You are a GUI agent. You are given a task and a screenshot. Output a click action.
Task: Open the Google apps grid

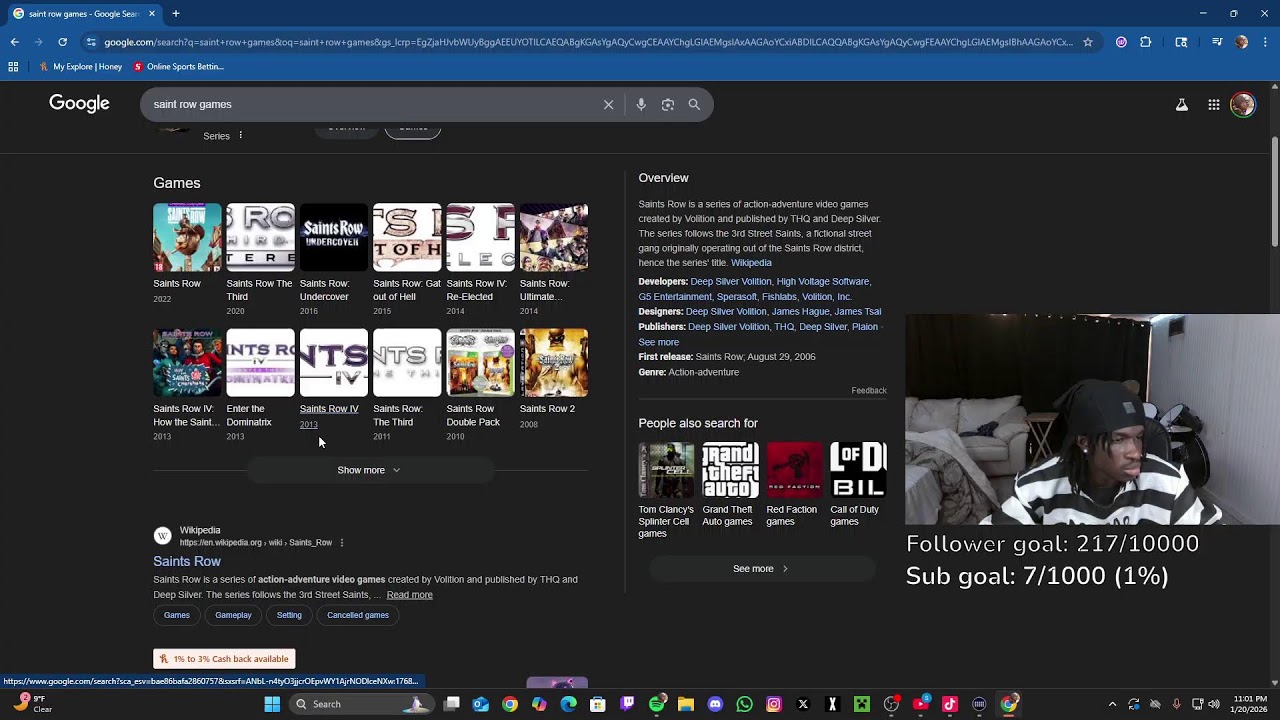click(x=1214, y=104)
